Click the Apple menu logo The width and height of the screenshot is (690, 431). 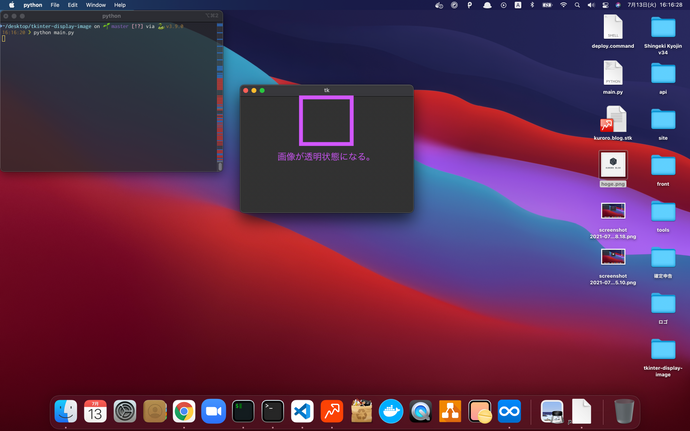pyautogui.click(x=11, y=5)
